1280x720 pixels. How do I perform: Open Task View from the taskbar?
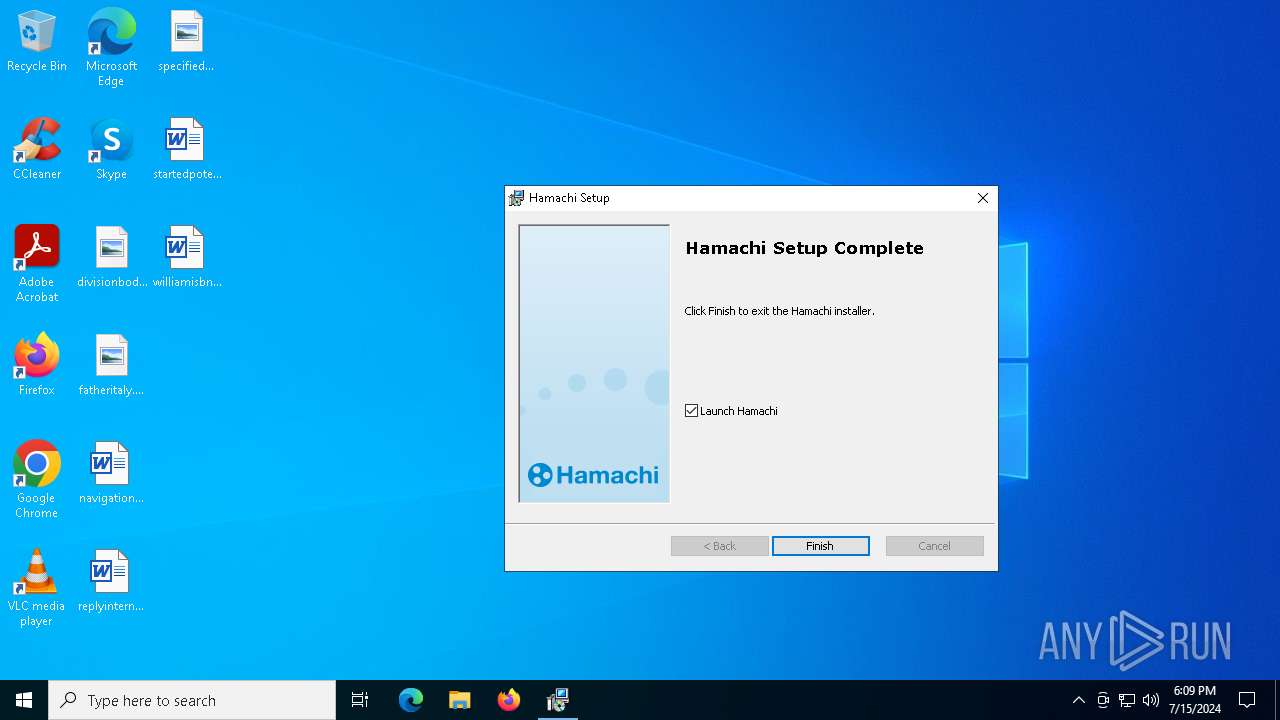(x=360, y=700)
